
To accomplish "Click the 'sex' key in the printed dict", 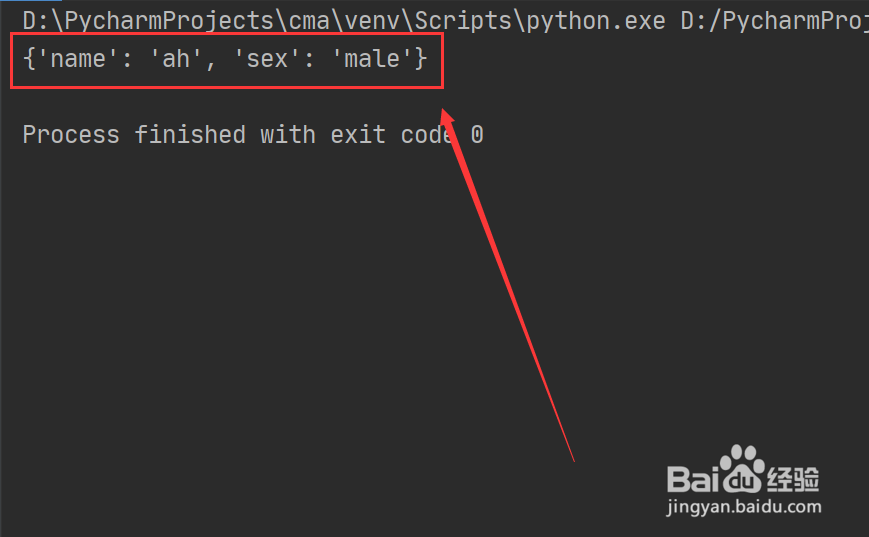I will [267, 59].
